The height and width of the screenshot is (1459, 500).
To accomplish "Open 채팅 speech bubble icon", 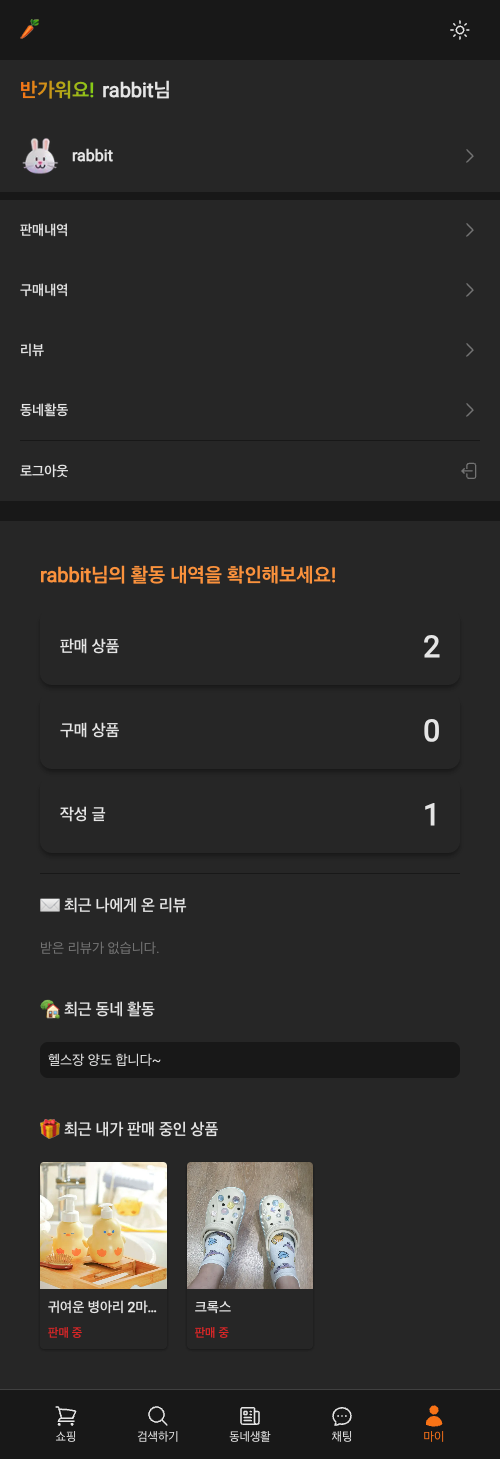I will [342, 1416].
